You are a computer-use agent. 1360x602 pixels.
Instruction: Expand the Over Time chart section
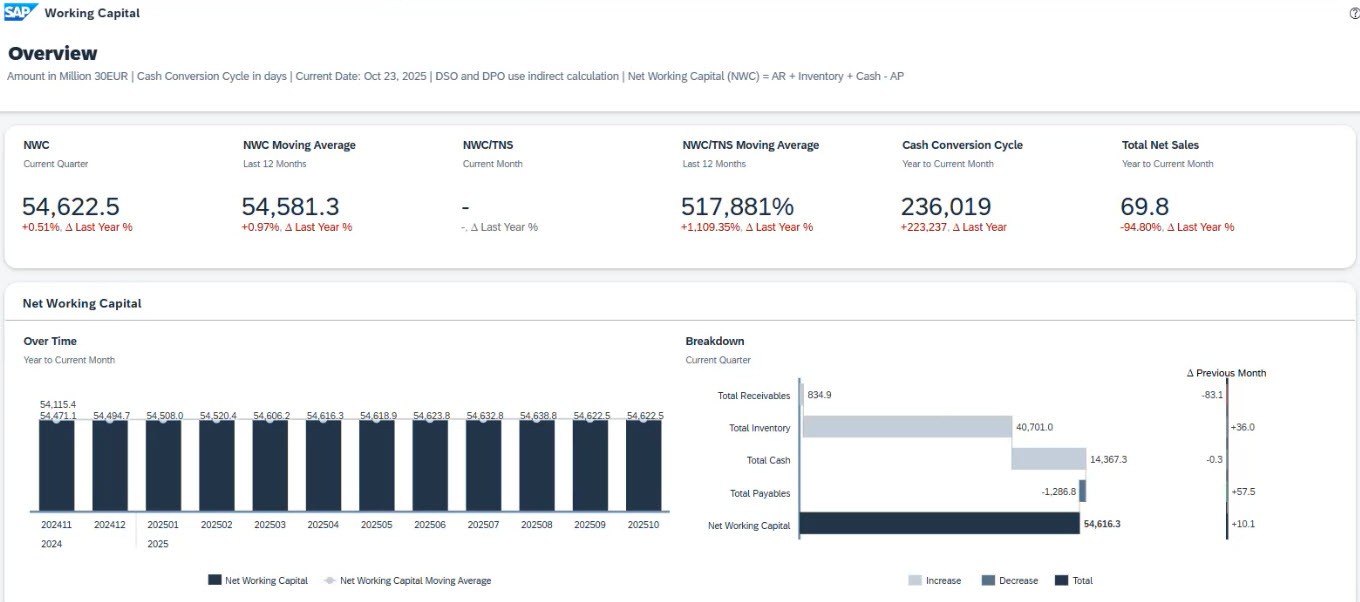pyautogui.click(x=50, y=340)
